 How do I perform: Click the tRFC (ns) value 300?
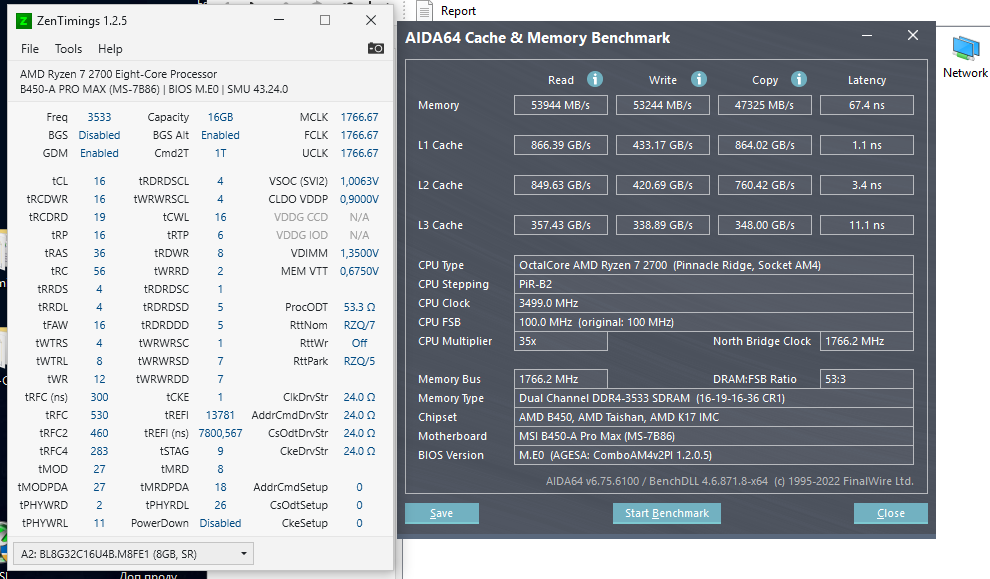(x=99, y=397)
